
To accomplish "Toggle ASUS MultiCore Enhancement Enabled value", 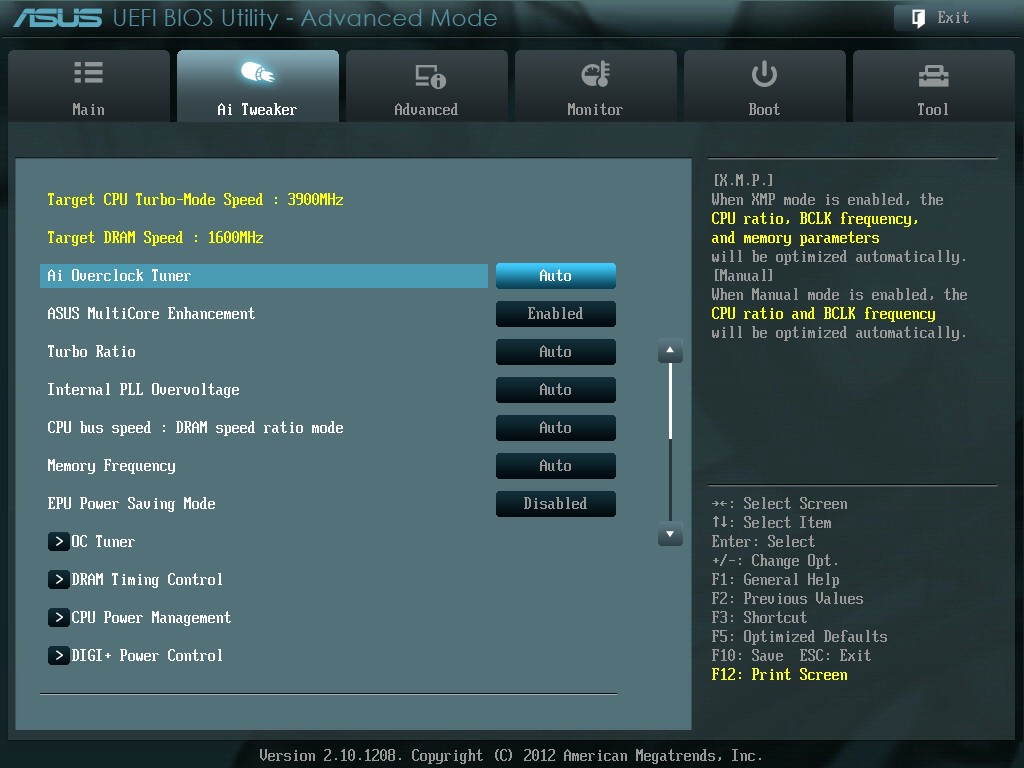I will tap(555, 314).
